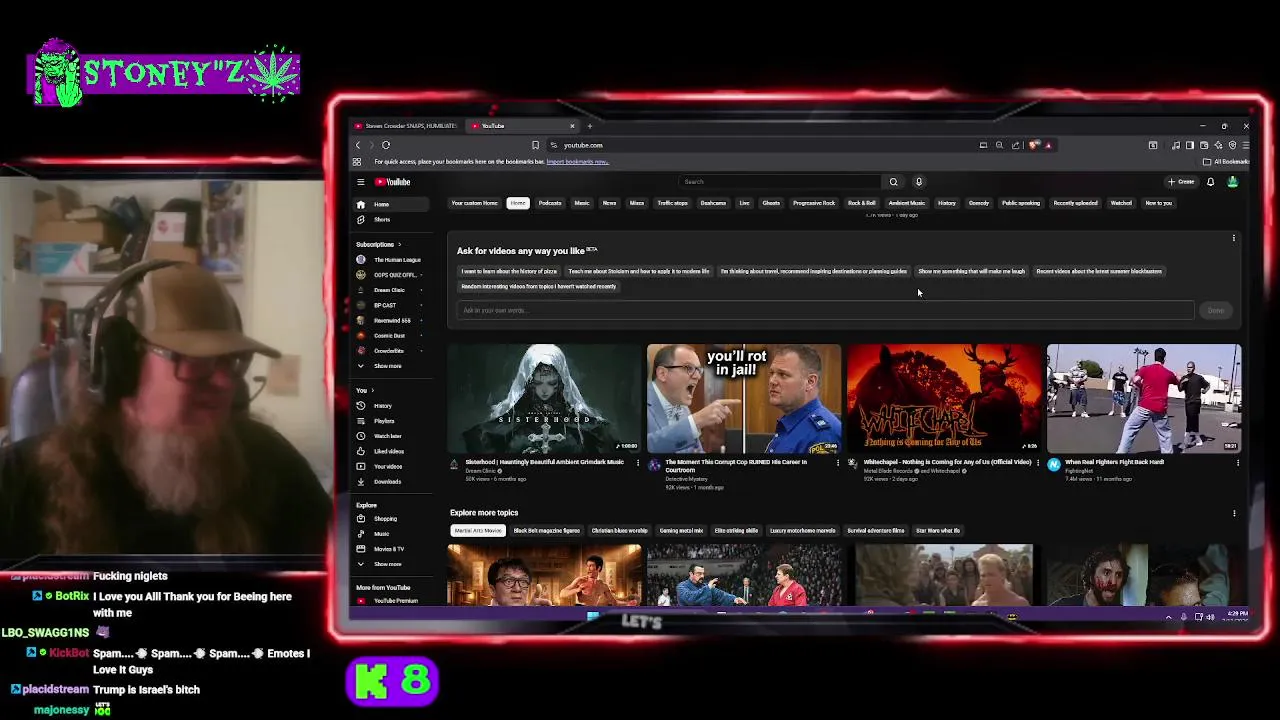Show hidden taskbar tray icons chevron

[1168, 617]
